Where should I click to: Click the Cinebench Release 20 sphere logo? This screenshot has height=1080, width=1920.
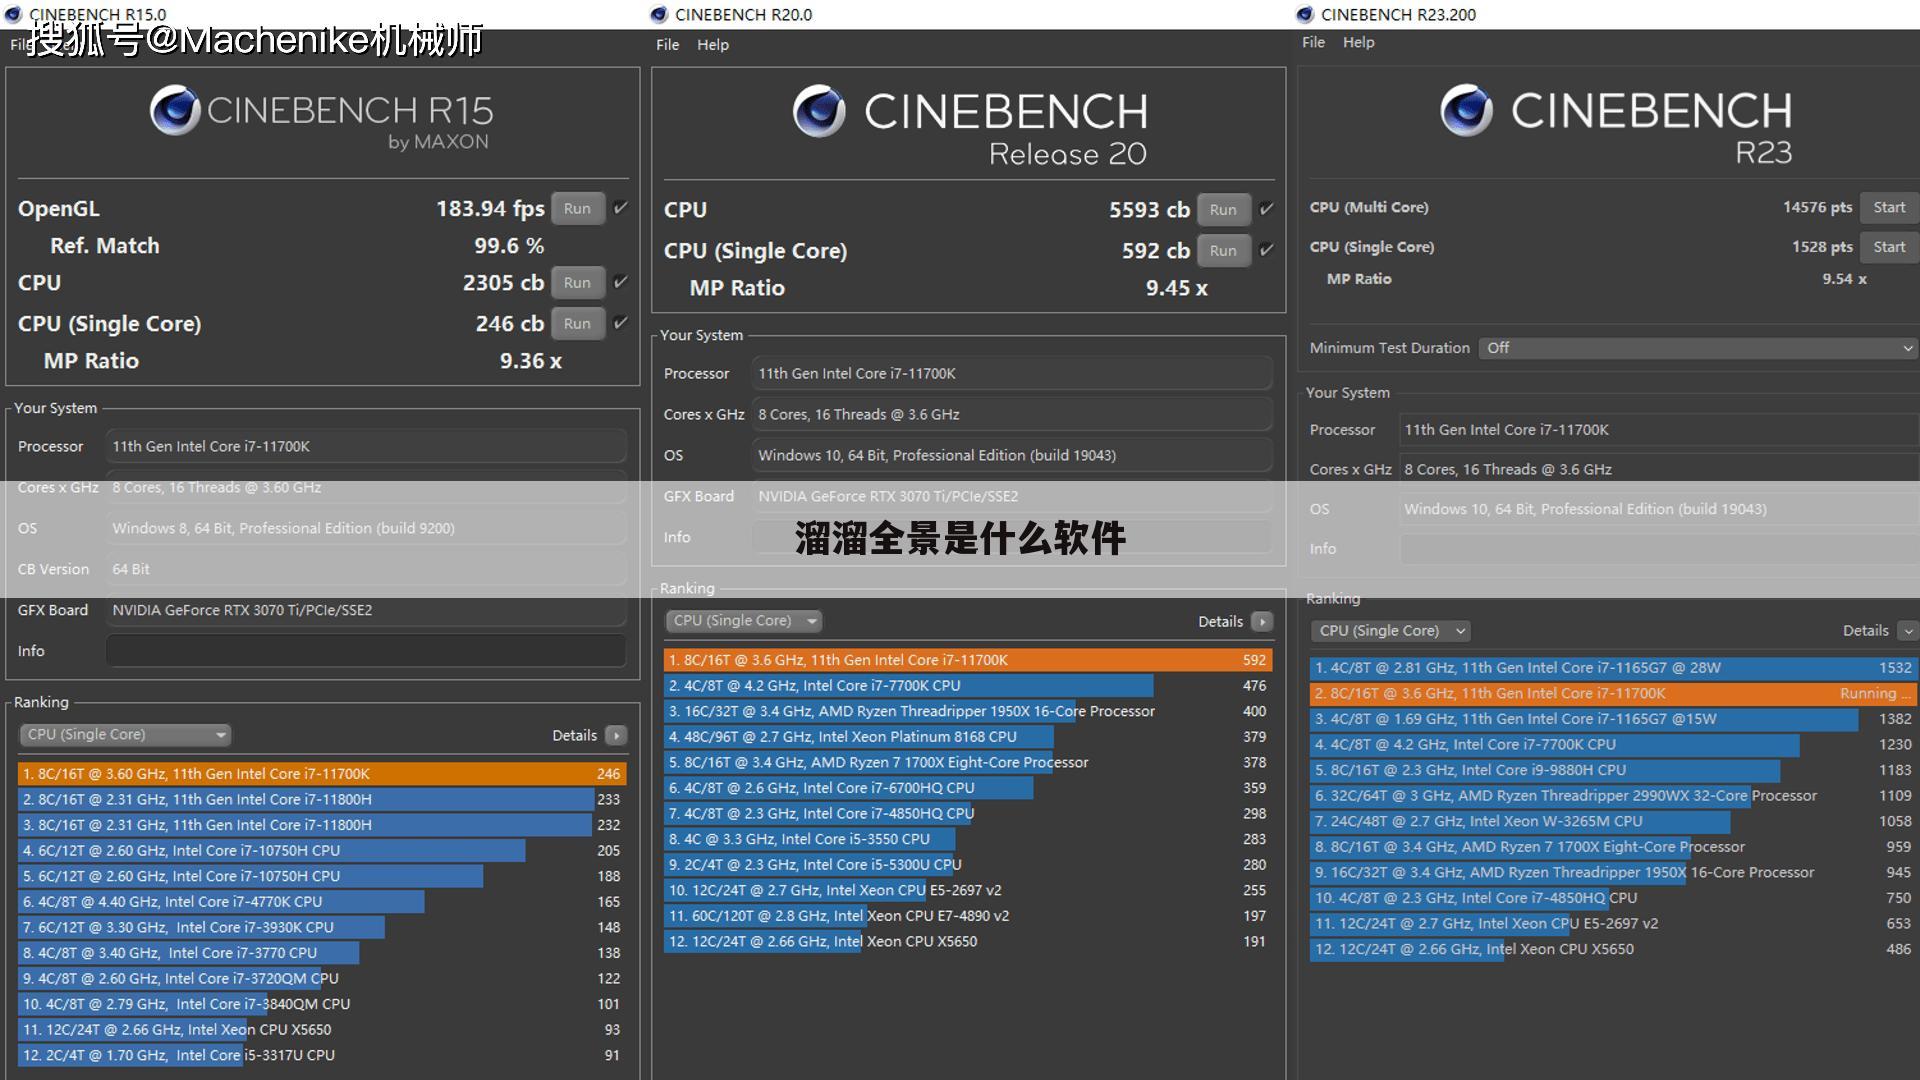click(819, 111)
